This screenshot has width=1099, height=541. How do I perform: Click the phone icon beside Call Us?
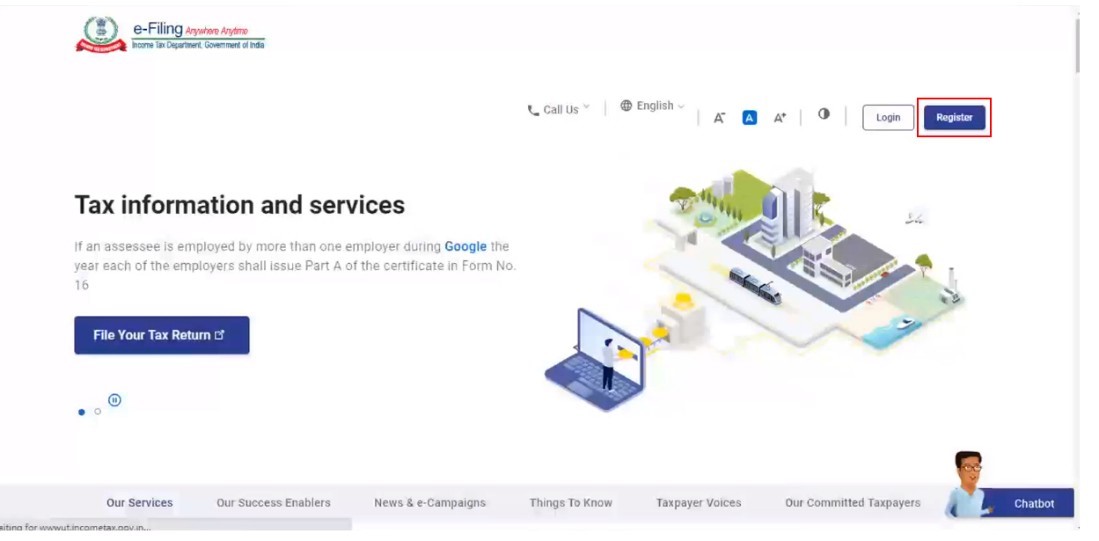point(533,110)
